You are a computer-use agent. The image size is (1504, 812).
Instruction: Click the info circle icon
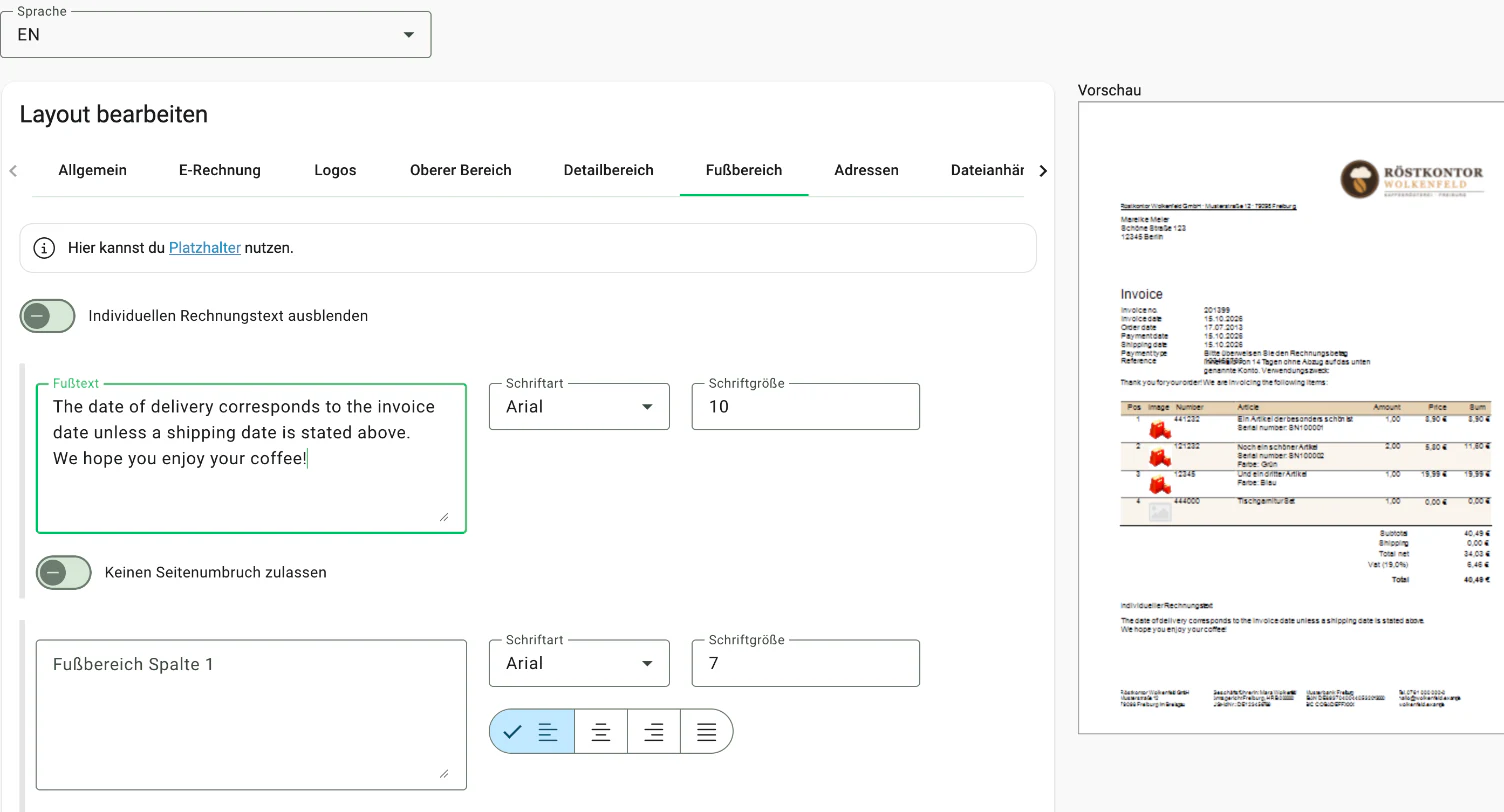click(x=44, y=248)
